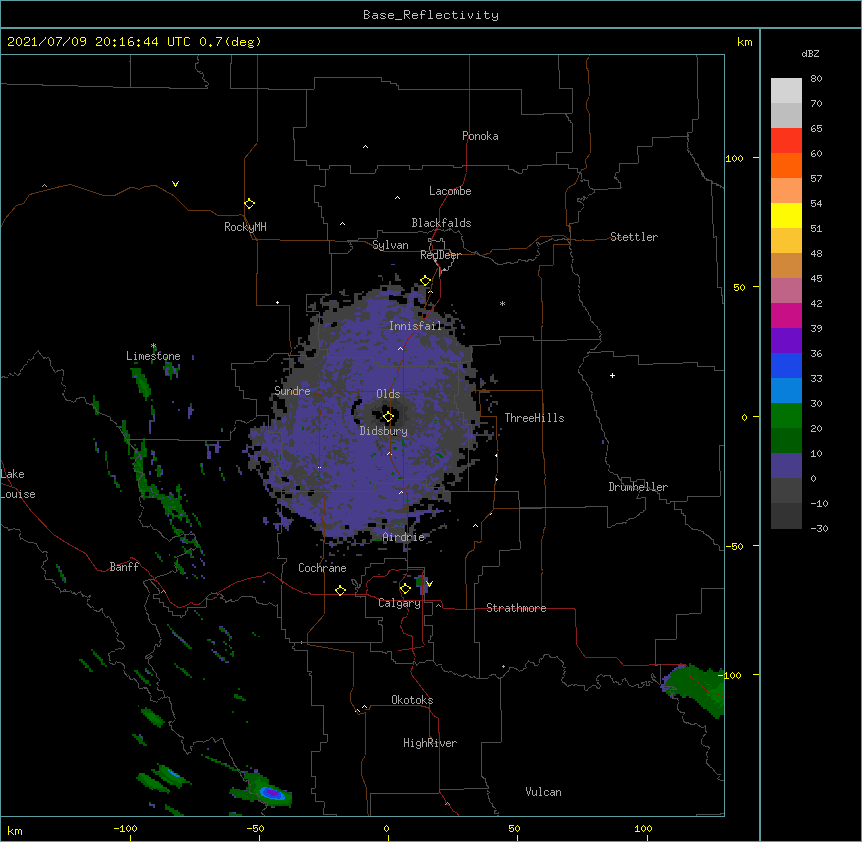Click the 80 value on the dBZ scale
The width and height of the screenshot is (862, 842).
816,79
